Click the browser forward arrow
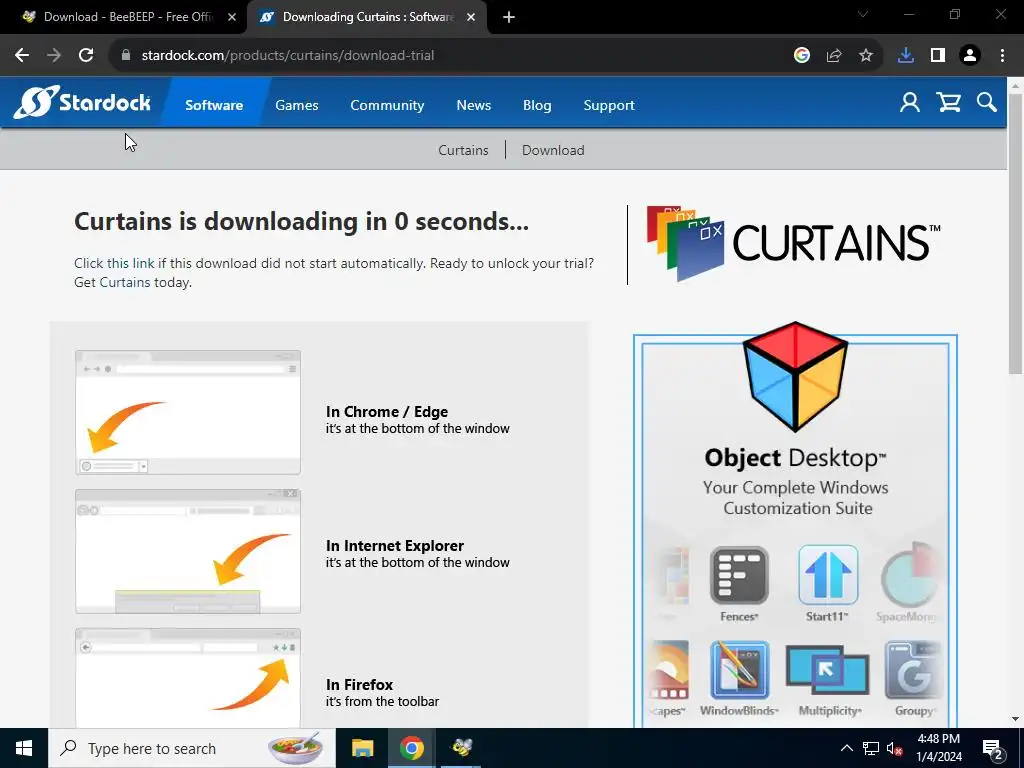This screenshot has height=768, width=1024. 54,56
